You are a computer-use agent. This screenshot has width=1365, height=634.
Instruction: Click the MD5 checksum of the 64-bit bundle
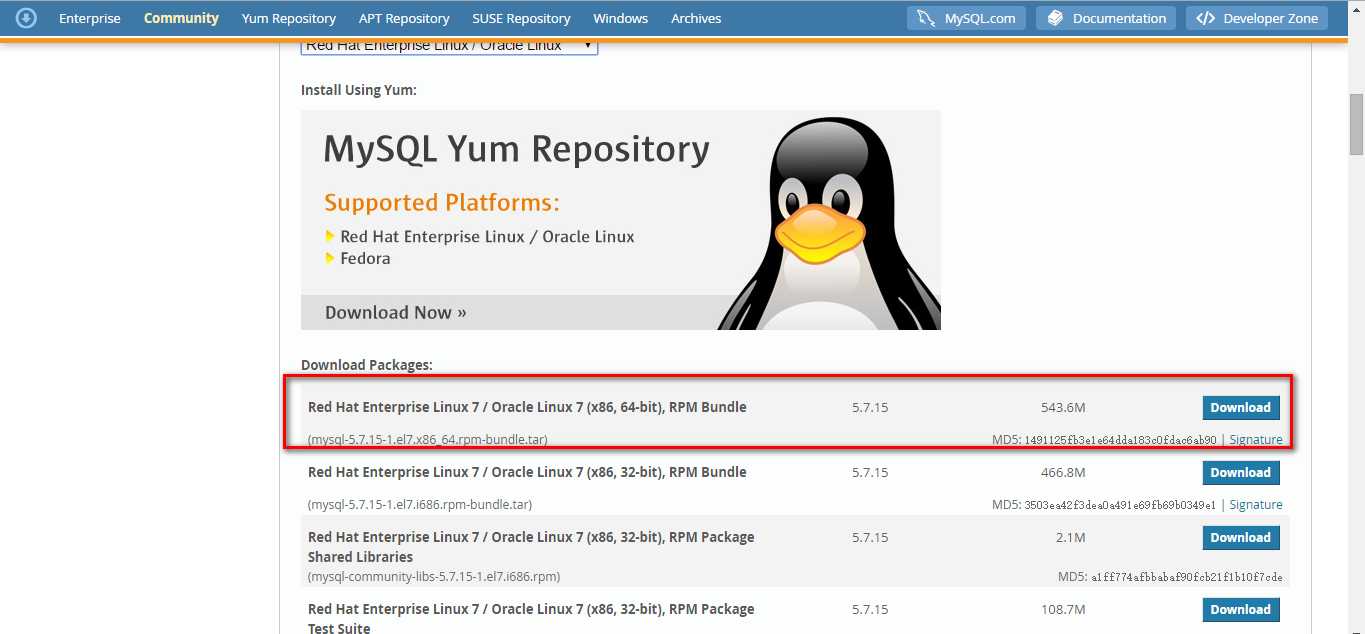1120,440
